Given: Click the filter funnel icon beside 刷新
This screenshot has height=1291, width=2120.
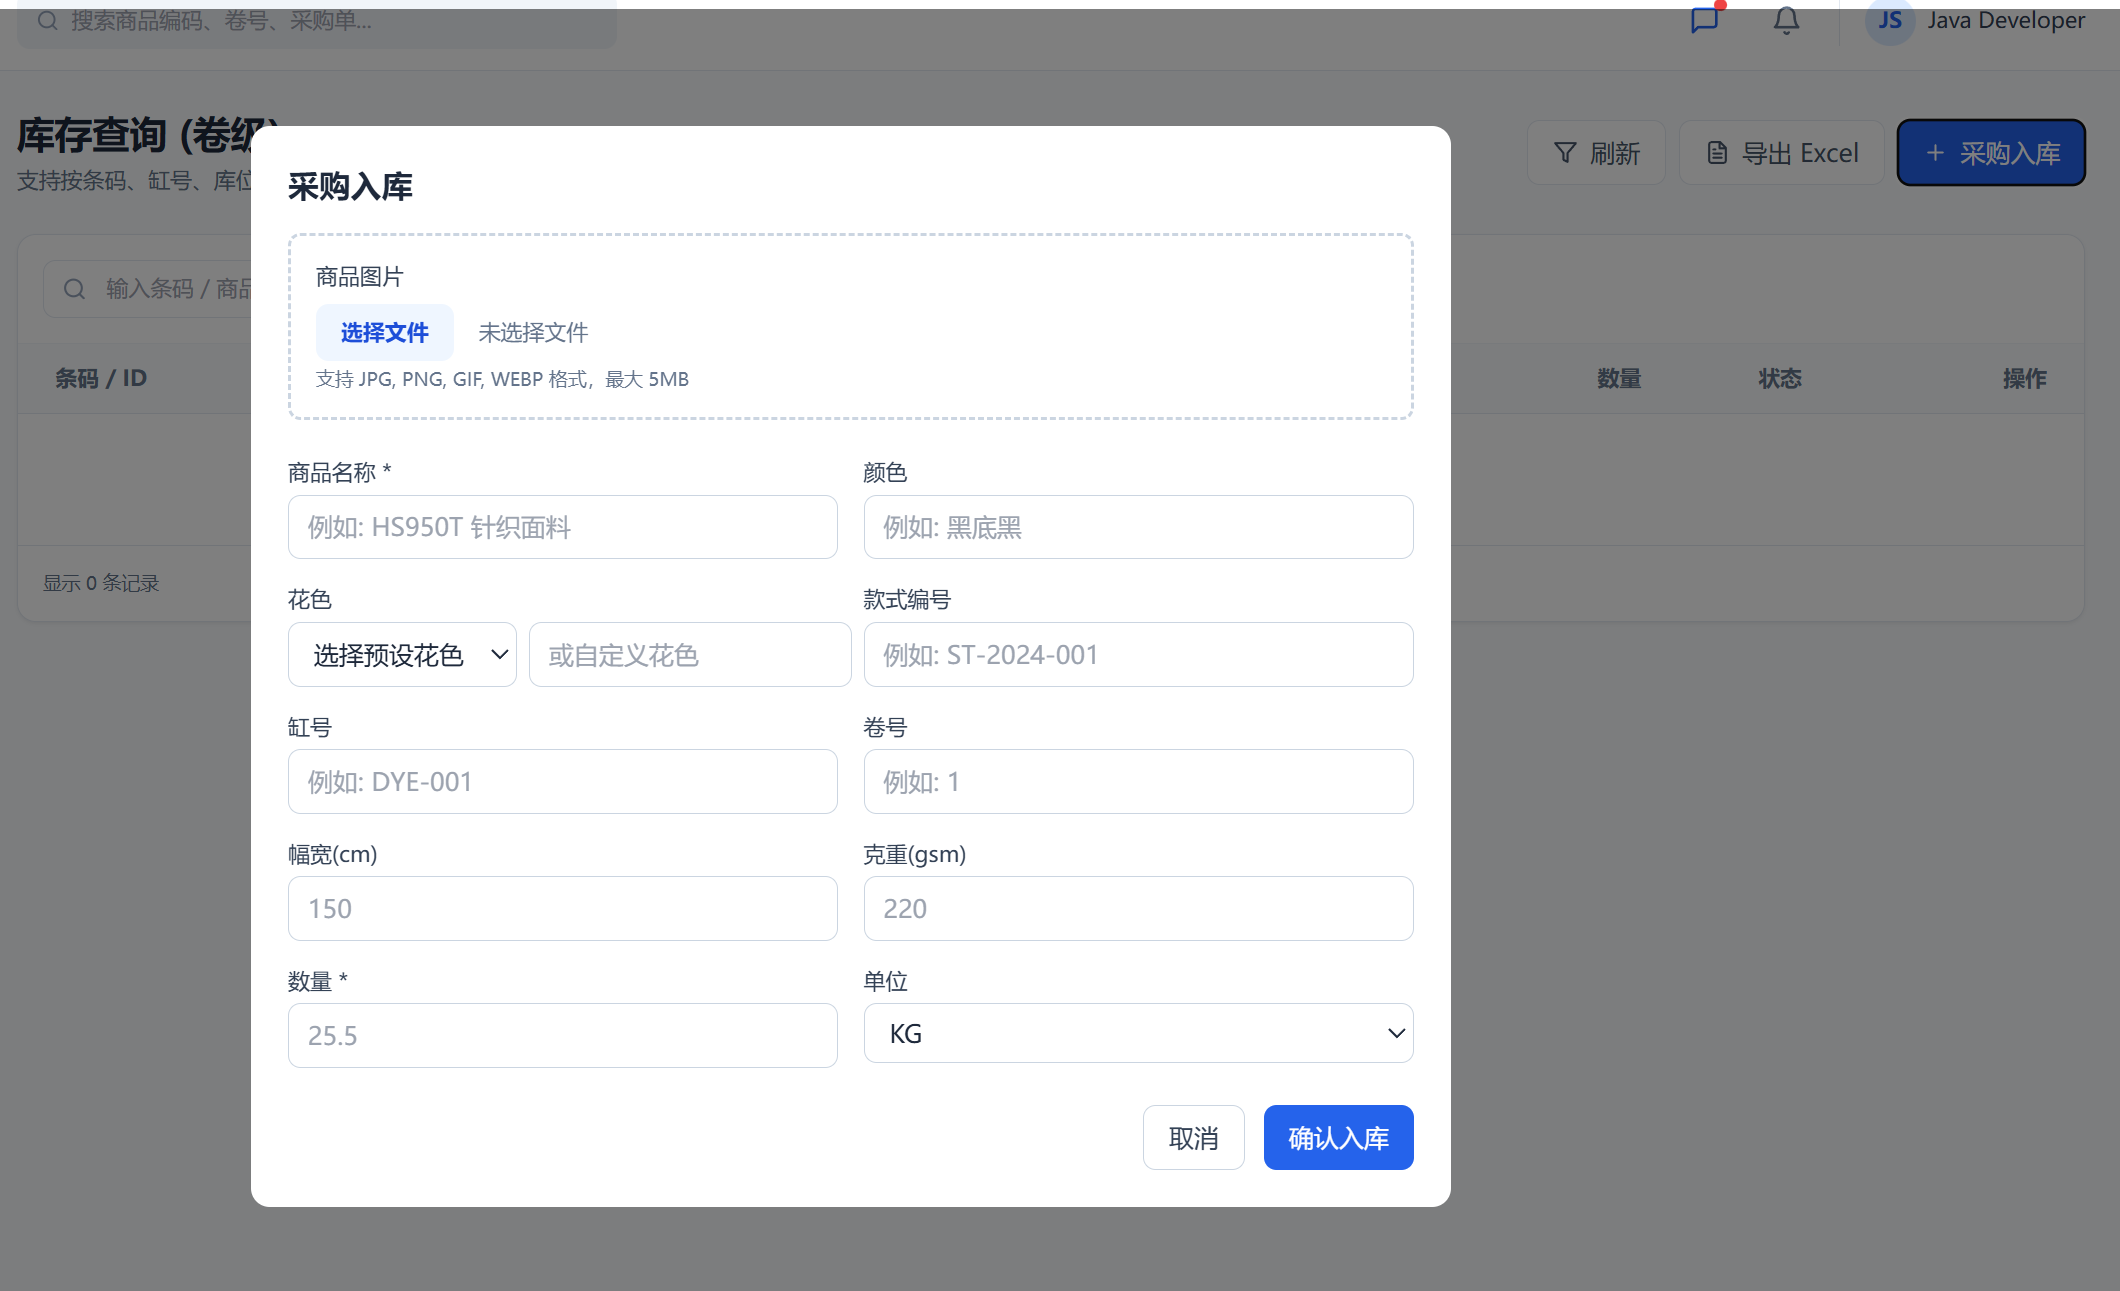Looking at the screenshot, I should [1565, 152].
